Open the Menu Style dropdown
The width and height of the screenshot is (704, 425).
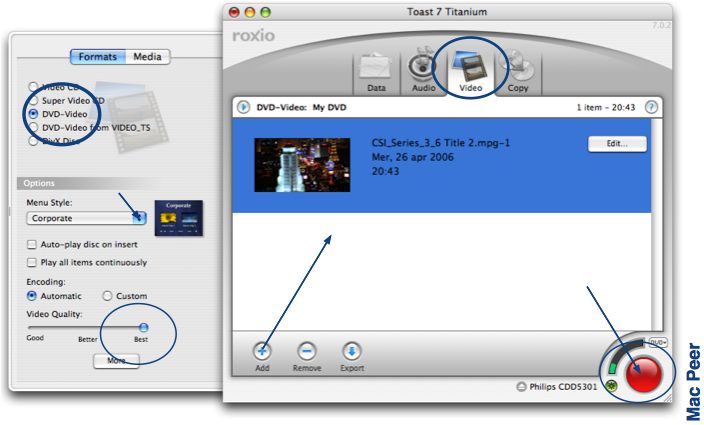86,218
